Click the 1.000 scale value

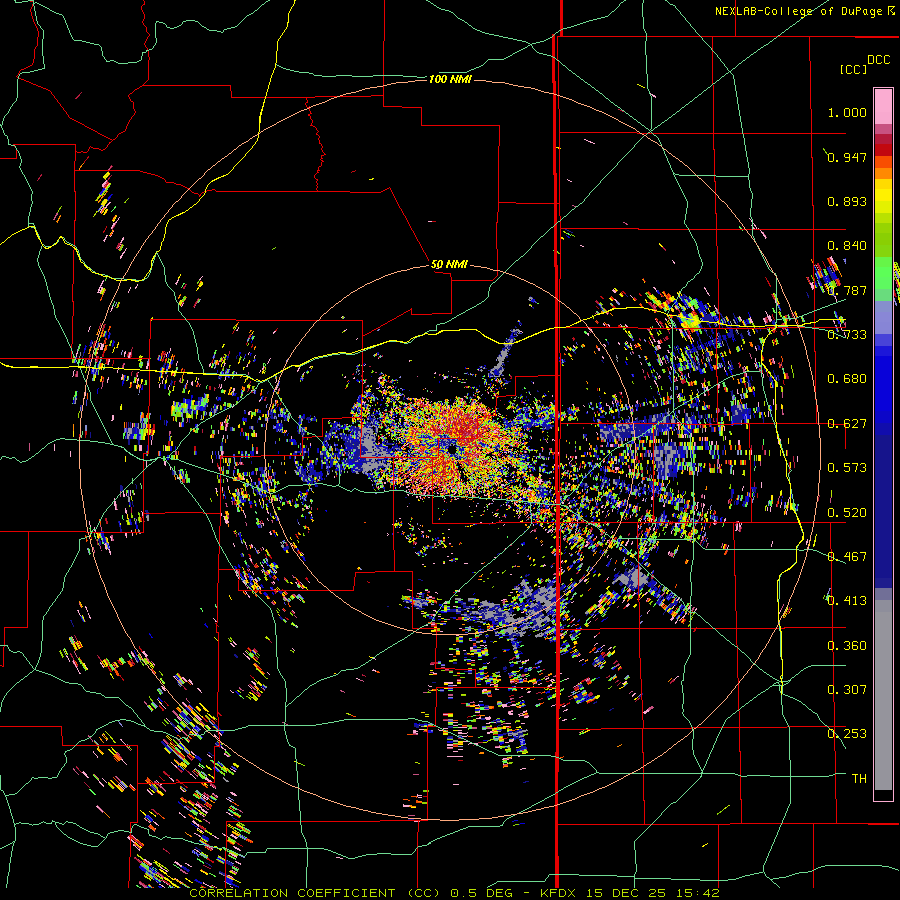point(847,112)
